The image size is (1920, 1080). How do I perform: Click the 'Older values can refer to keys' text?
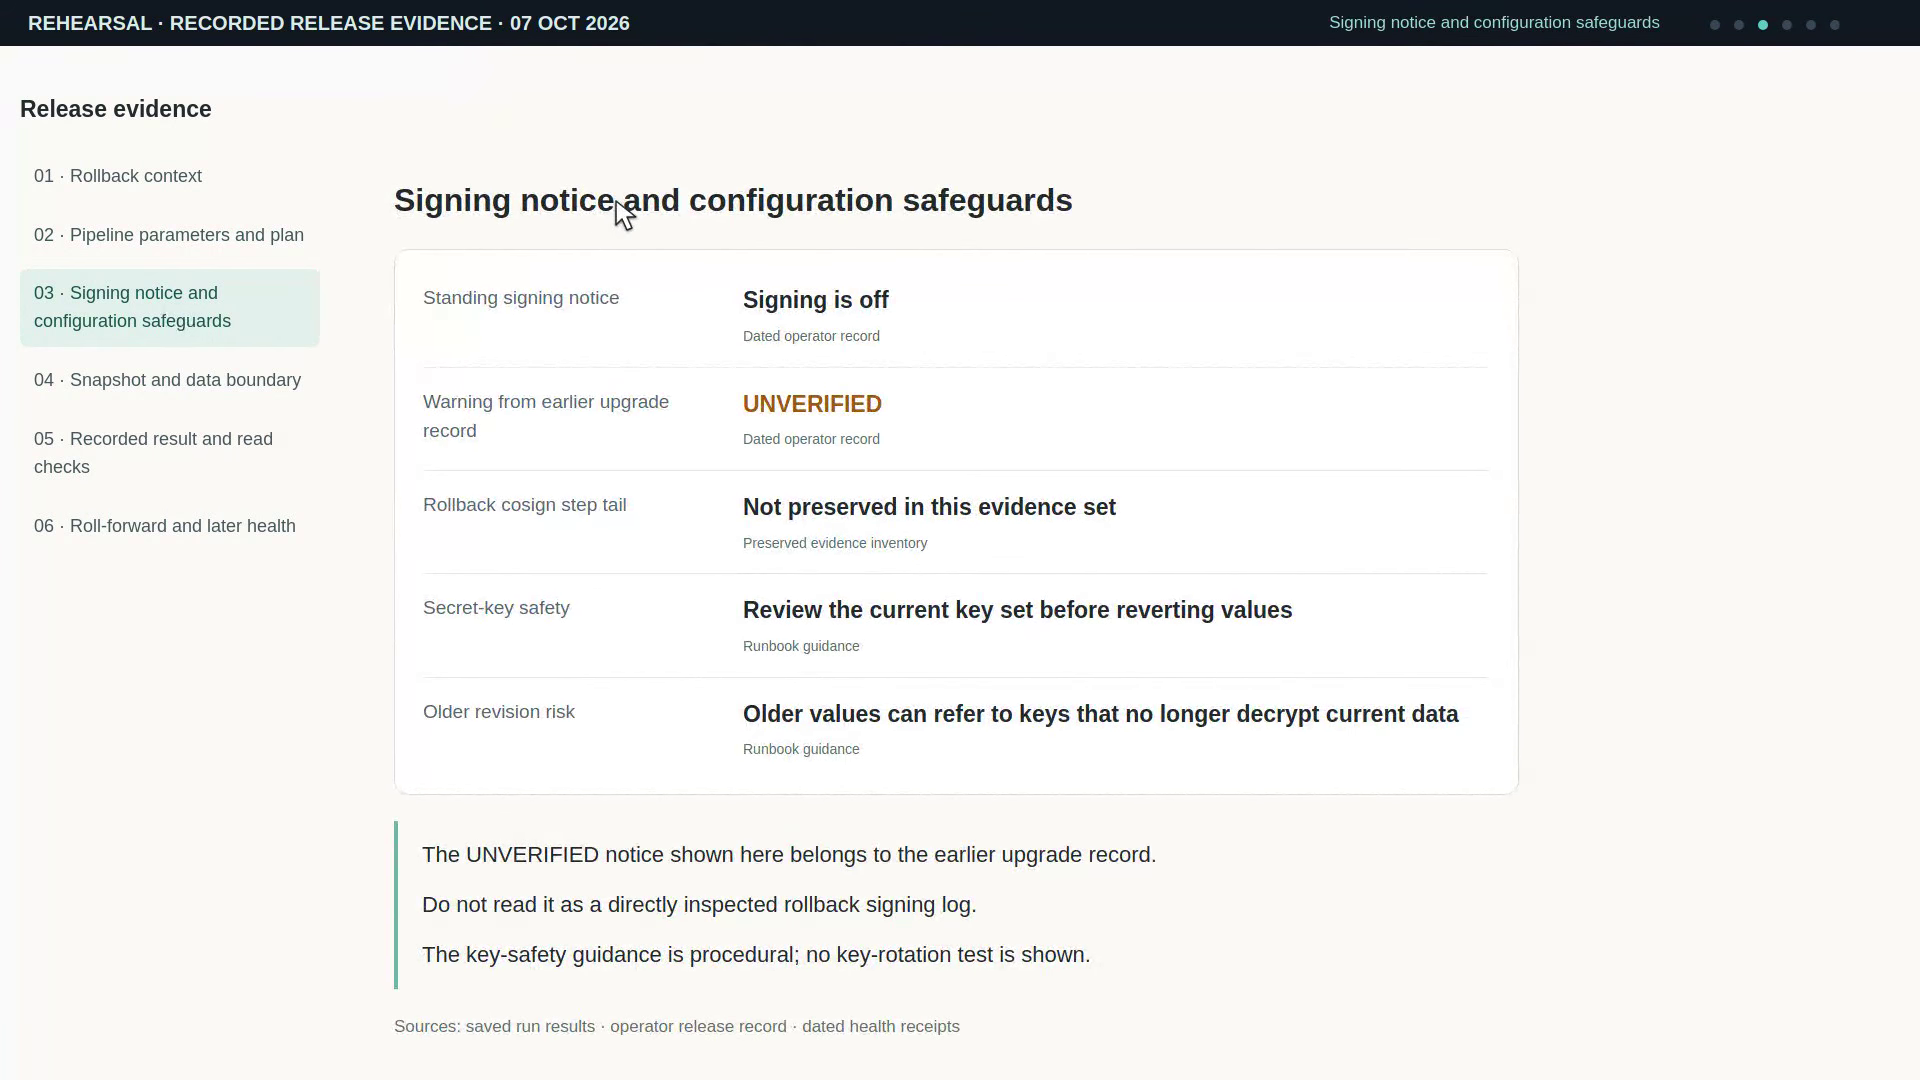point(1100,714)
